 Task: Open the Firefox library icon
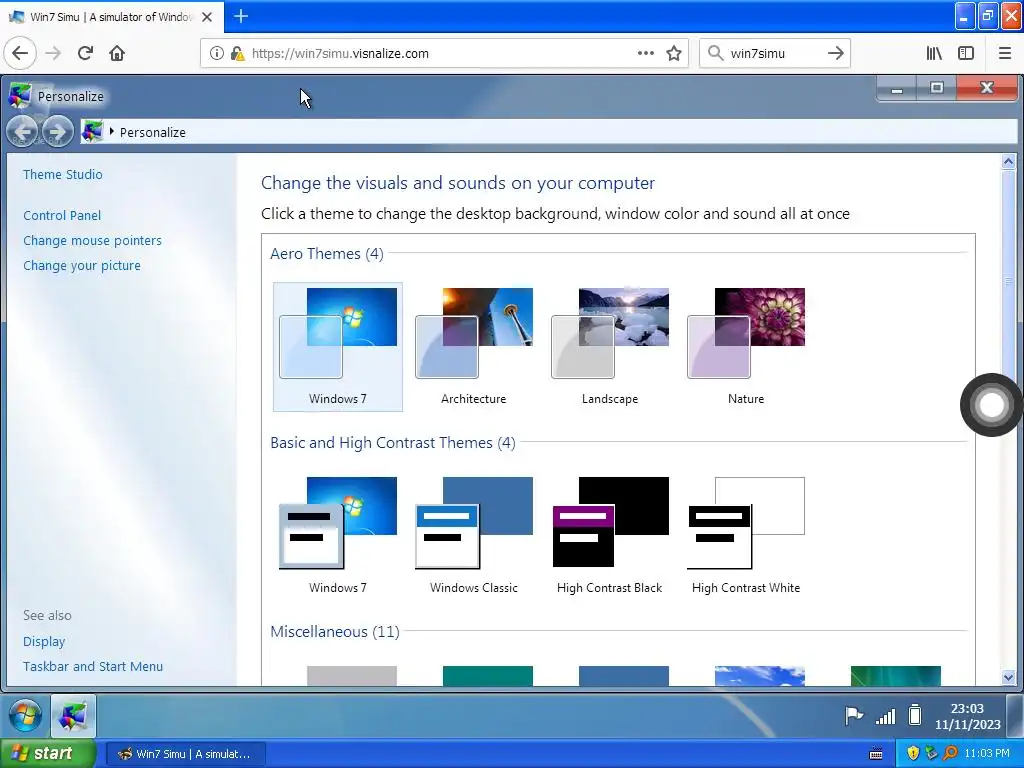click(934, 54)
